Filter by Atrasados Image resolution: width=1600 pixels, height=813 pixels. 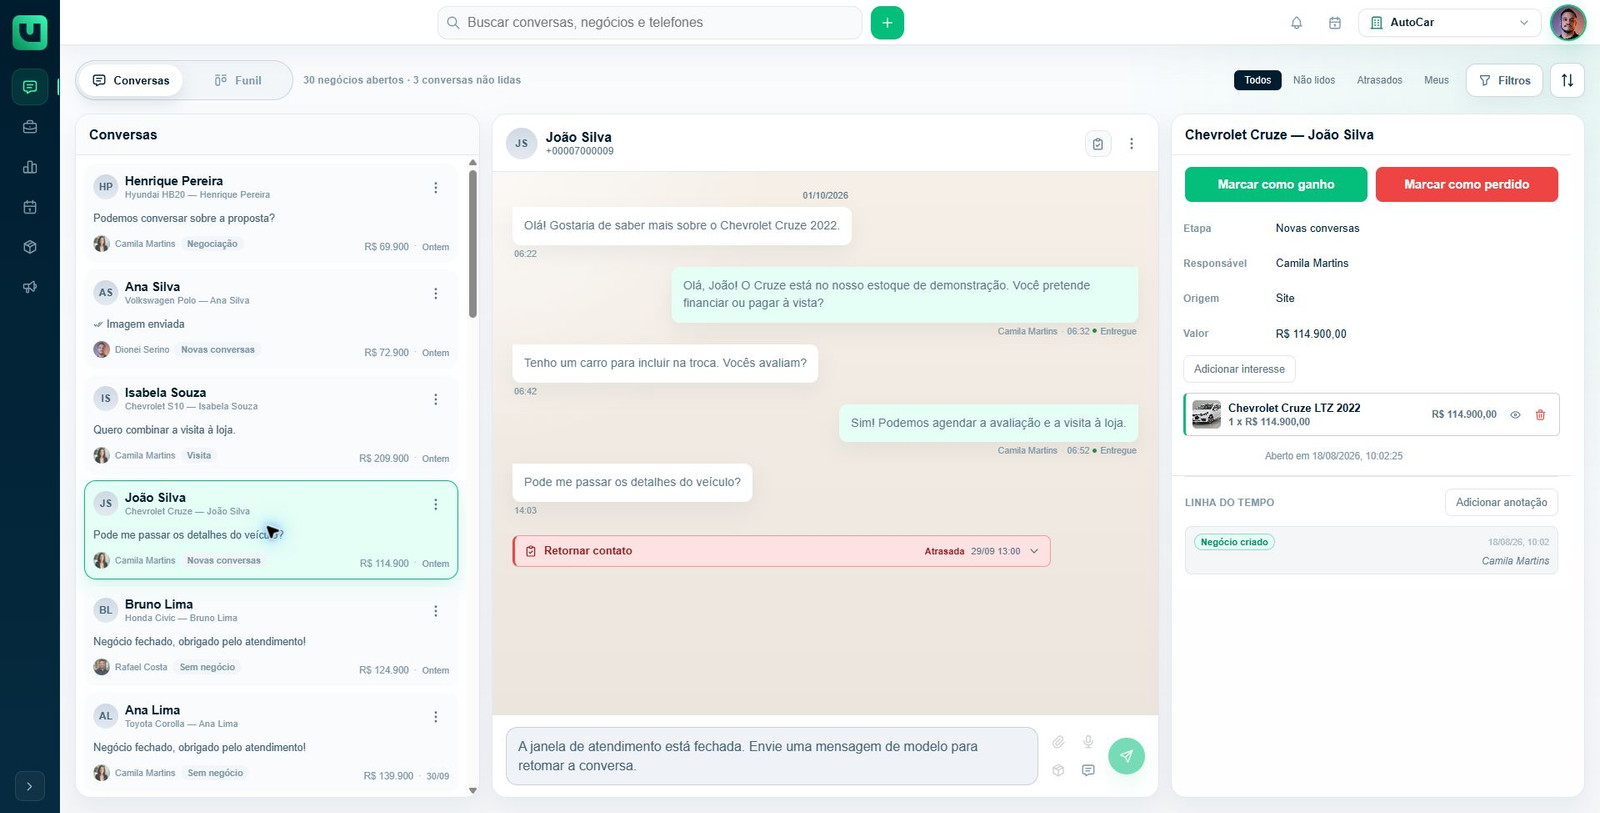(1379, 80)
